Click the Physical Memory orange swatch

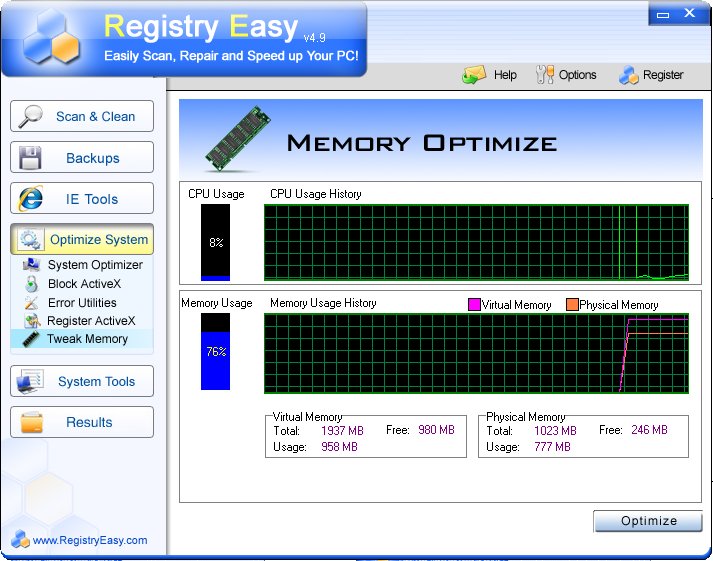click(x=572, y=305)
